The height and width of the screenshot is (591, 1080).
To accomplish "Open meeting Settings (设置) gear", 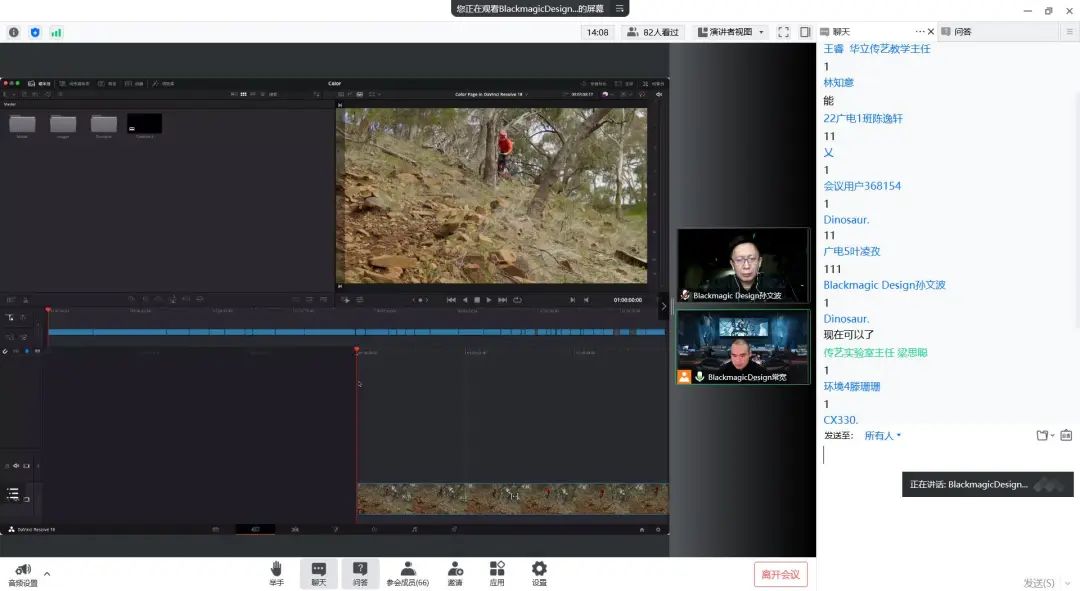I will click(x=539, y=573).
